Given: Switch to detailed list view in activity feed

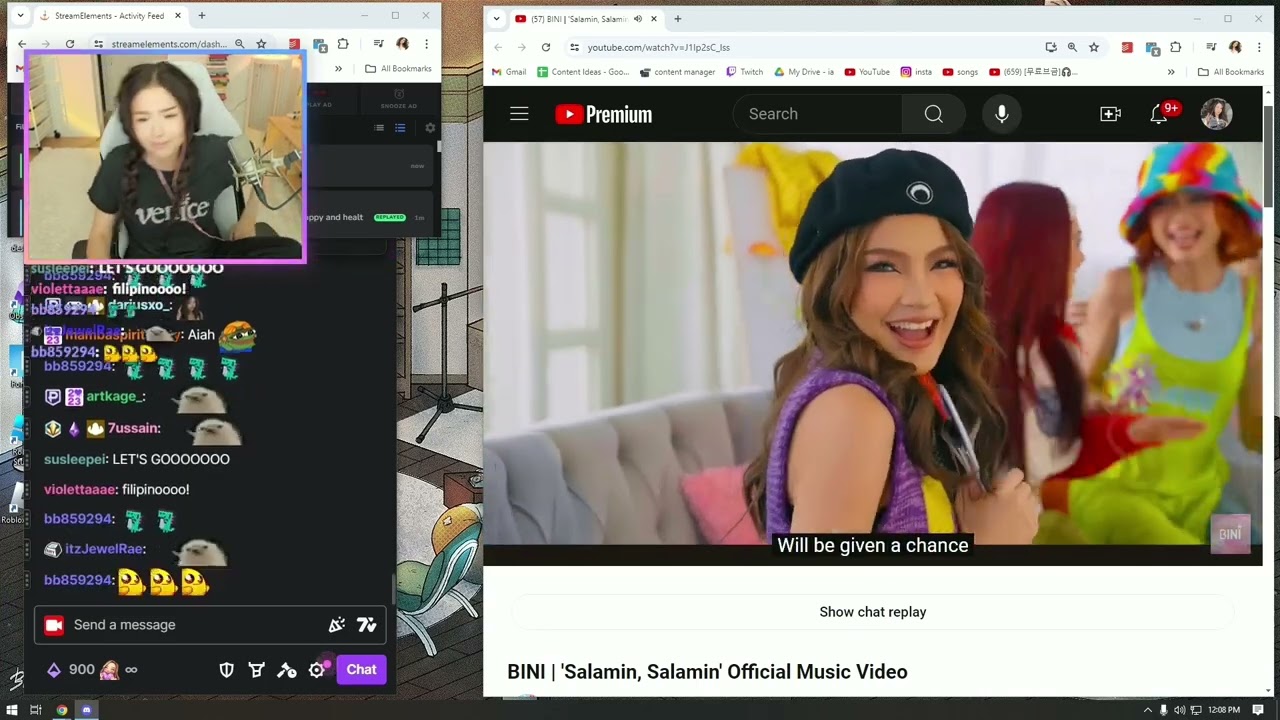Looking at the screenshot, I should click(x=400, y=128).
